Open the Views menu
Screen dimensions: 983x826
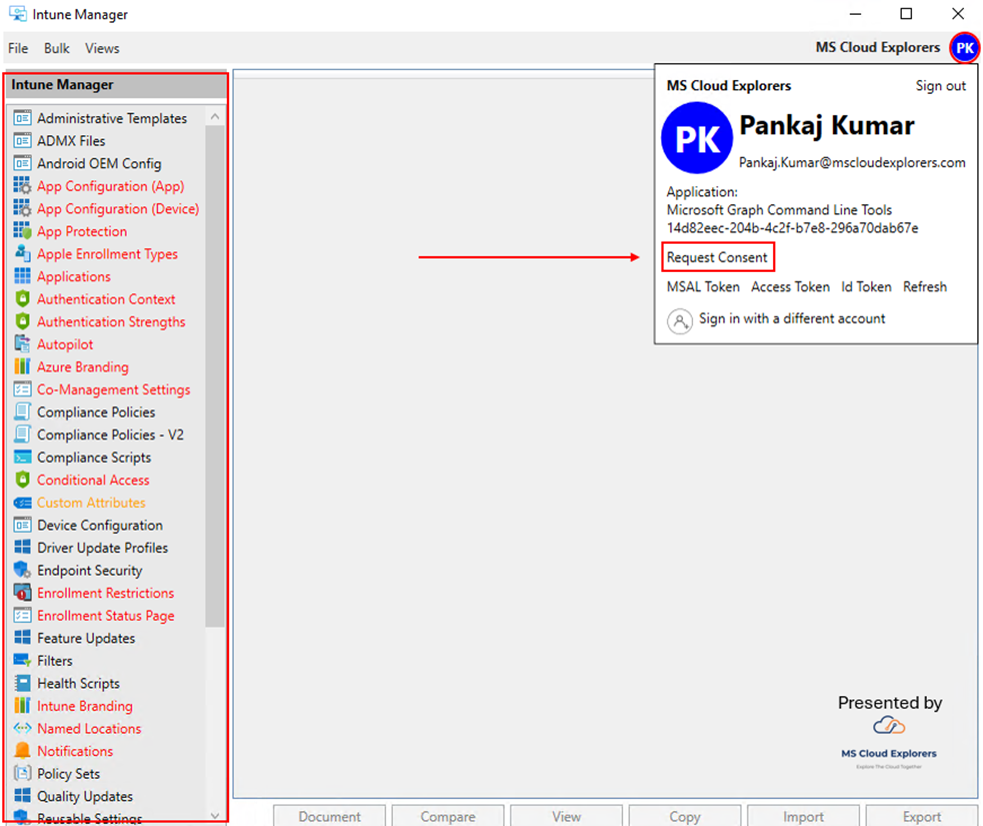click(x=102, y=48)
